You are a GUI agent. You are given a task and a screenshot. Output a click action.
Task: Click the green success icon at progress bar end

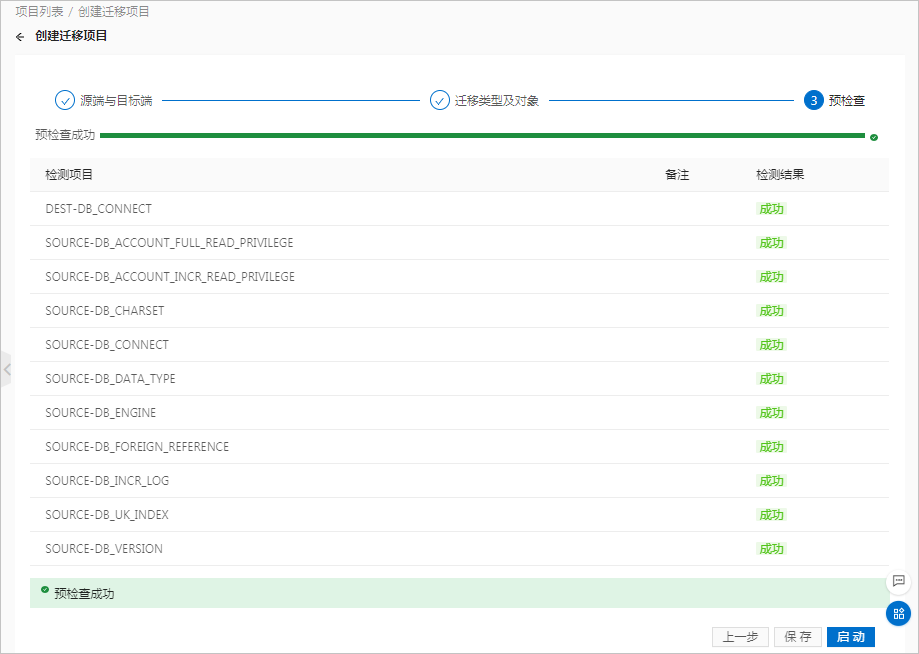874,137
